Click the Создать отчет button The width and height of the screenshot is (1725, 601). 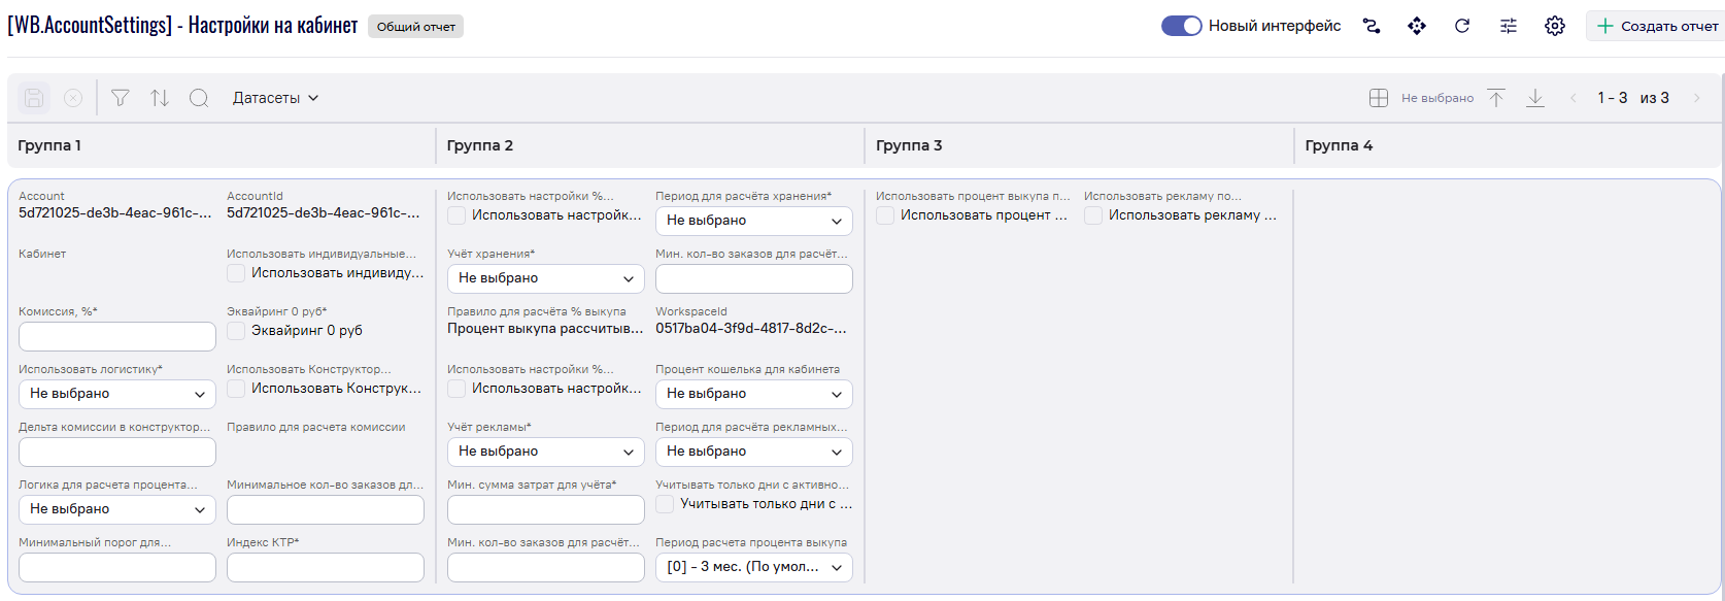1656,26
